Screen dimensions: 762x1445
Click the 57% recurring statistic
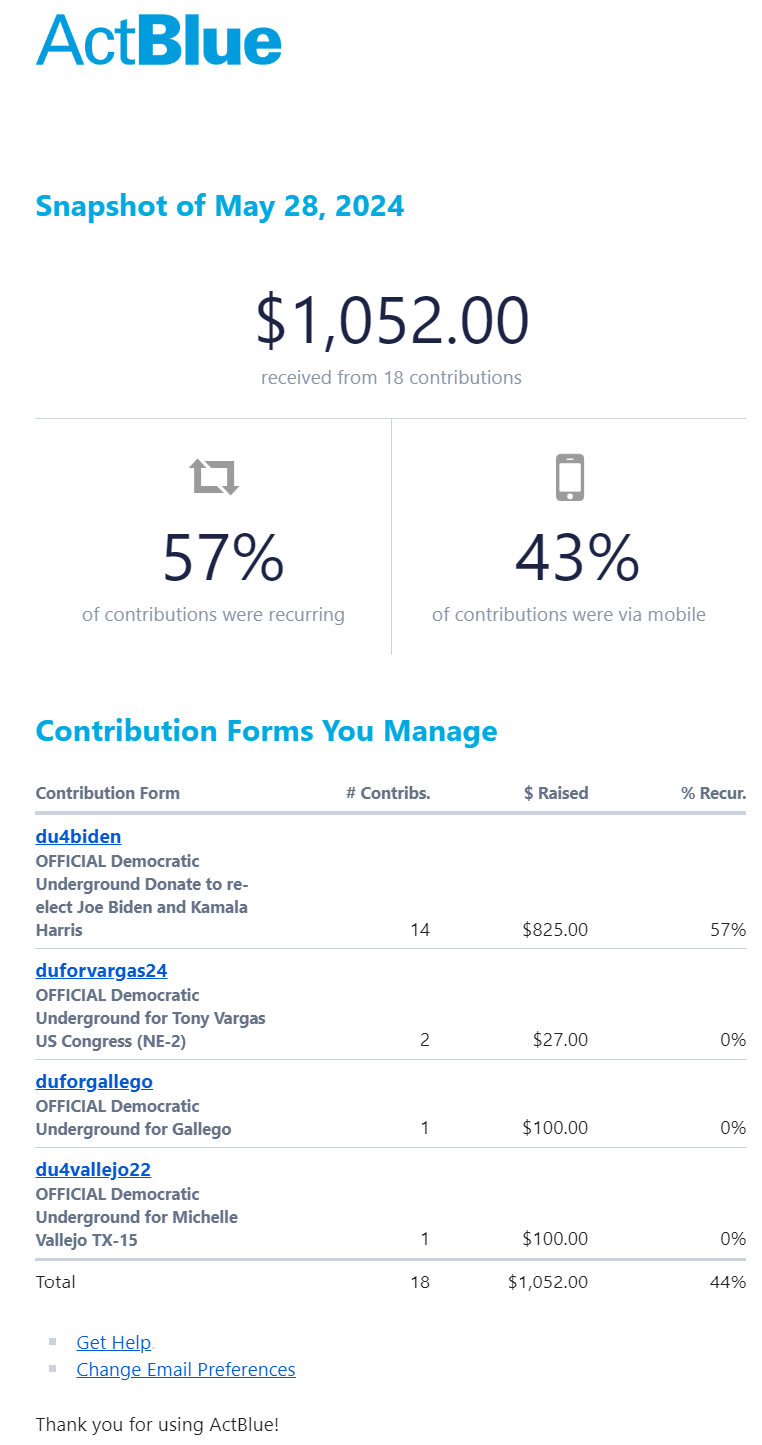(x=223, y=559)
